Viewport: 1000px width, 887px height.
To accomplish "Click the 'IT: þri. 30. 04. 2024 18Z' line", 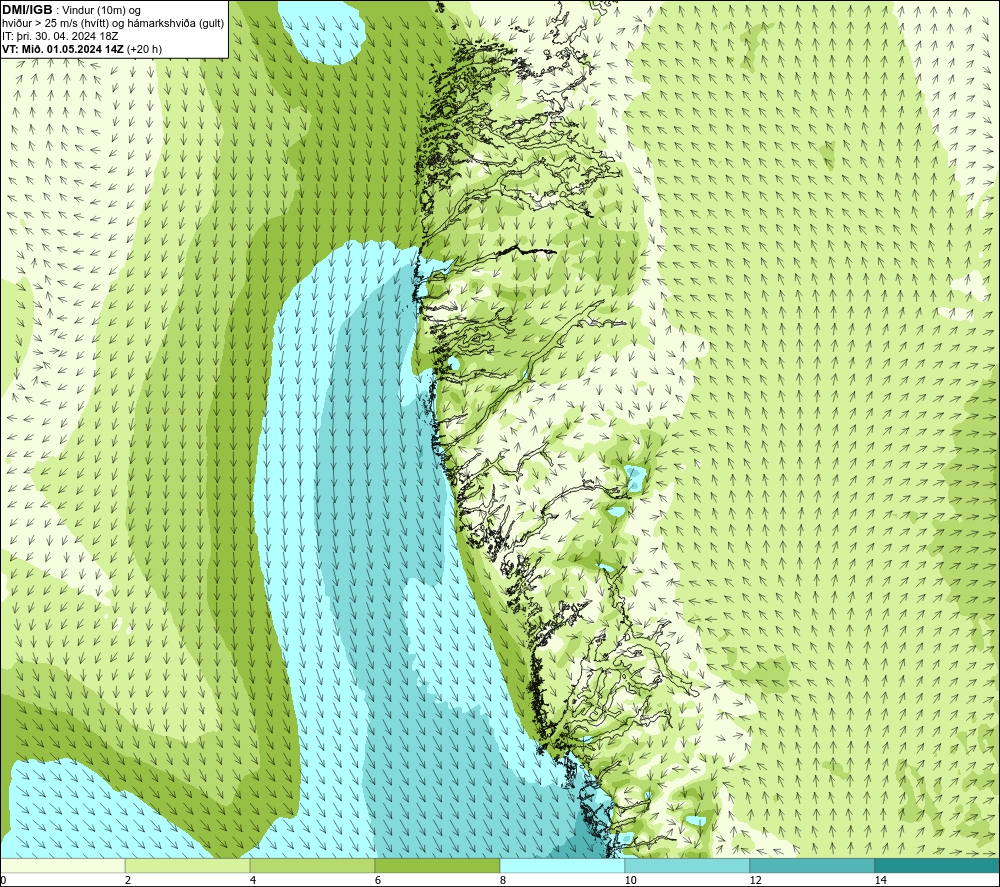I will tap(60, 36).
